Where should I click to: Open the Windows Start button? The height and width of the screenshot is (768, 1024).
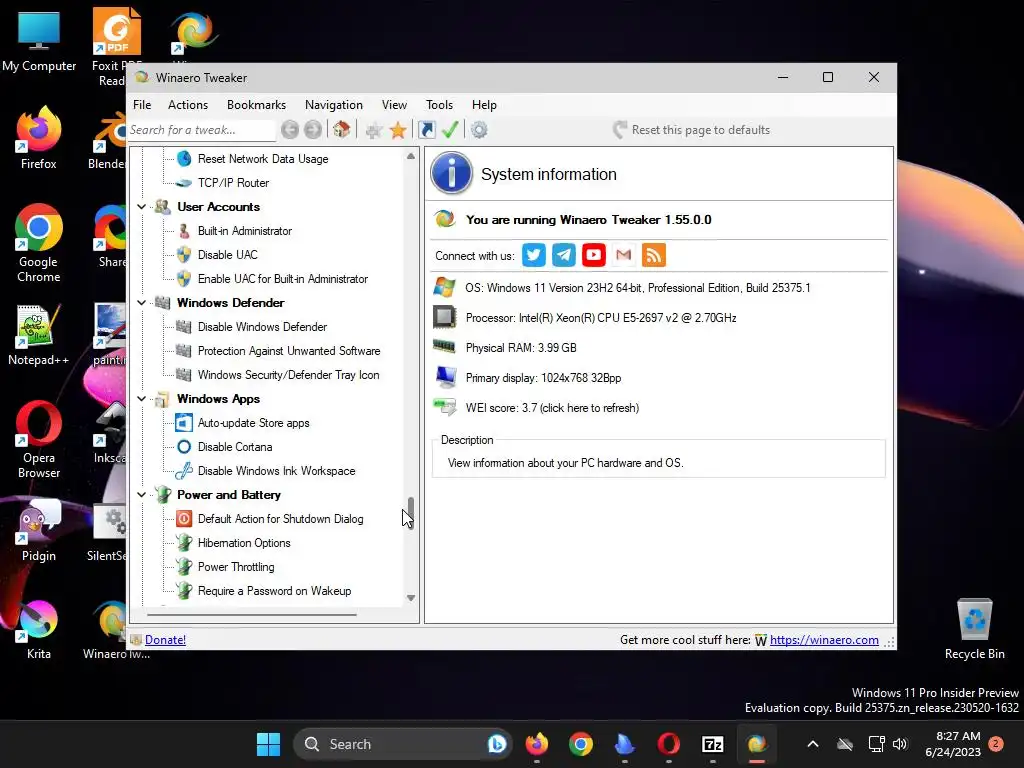pos(268,744)
